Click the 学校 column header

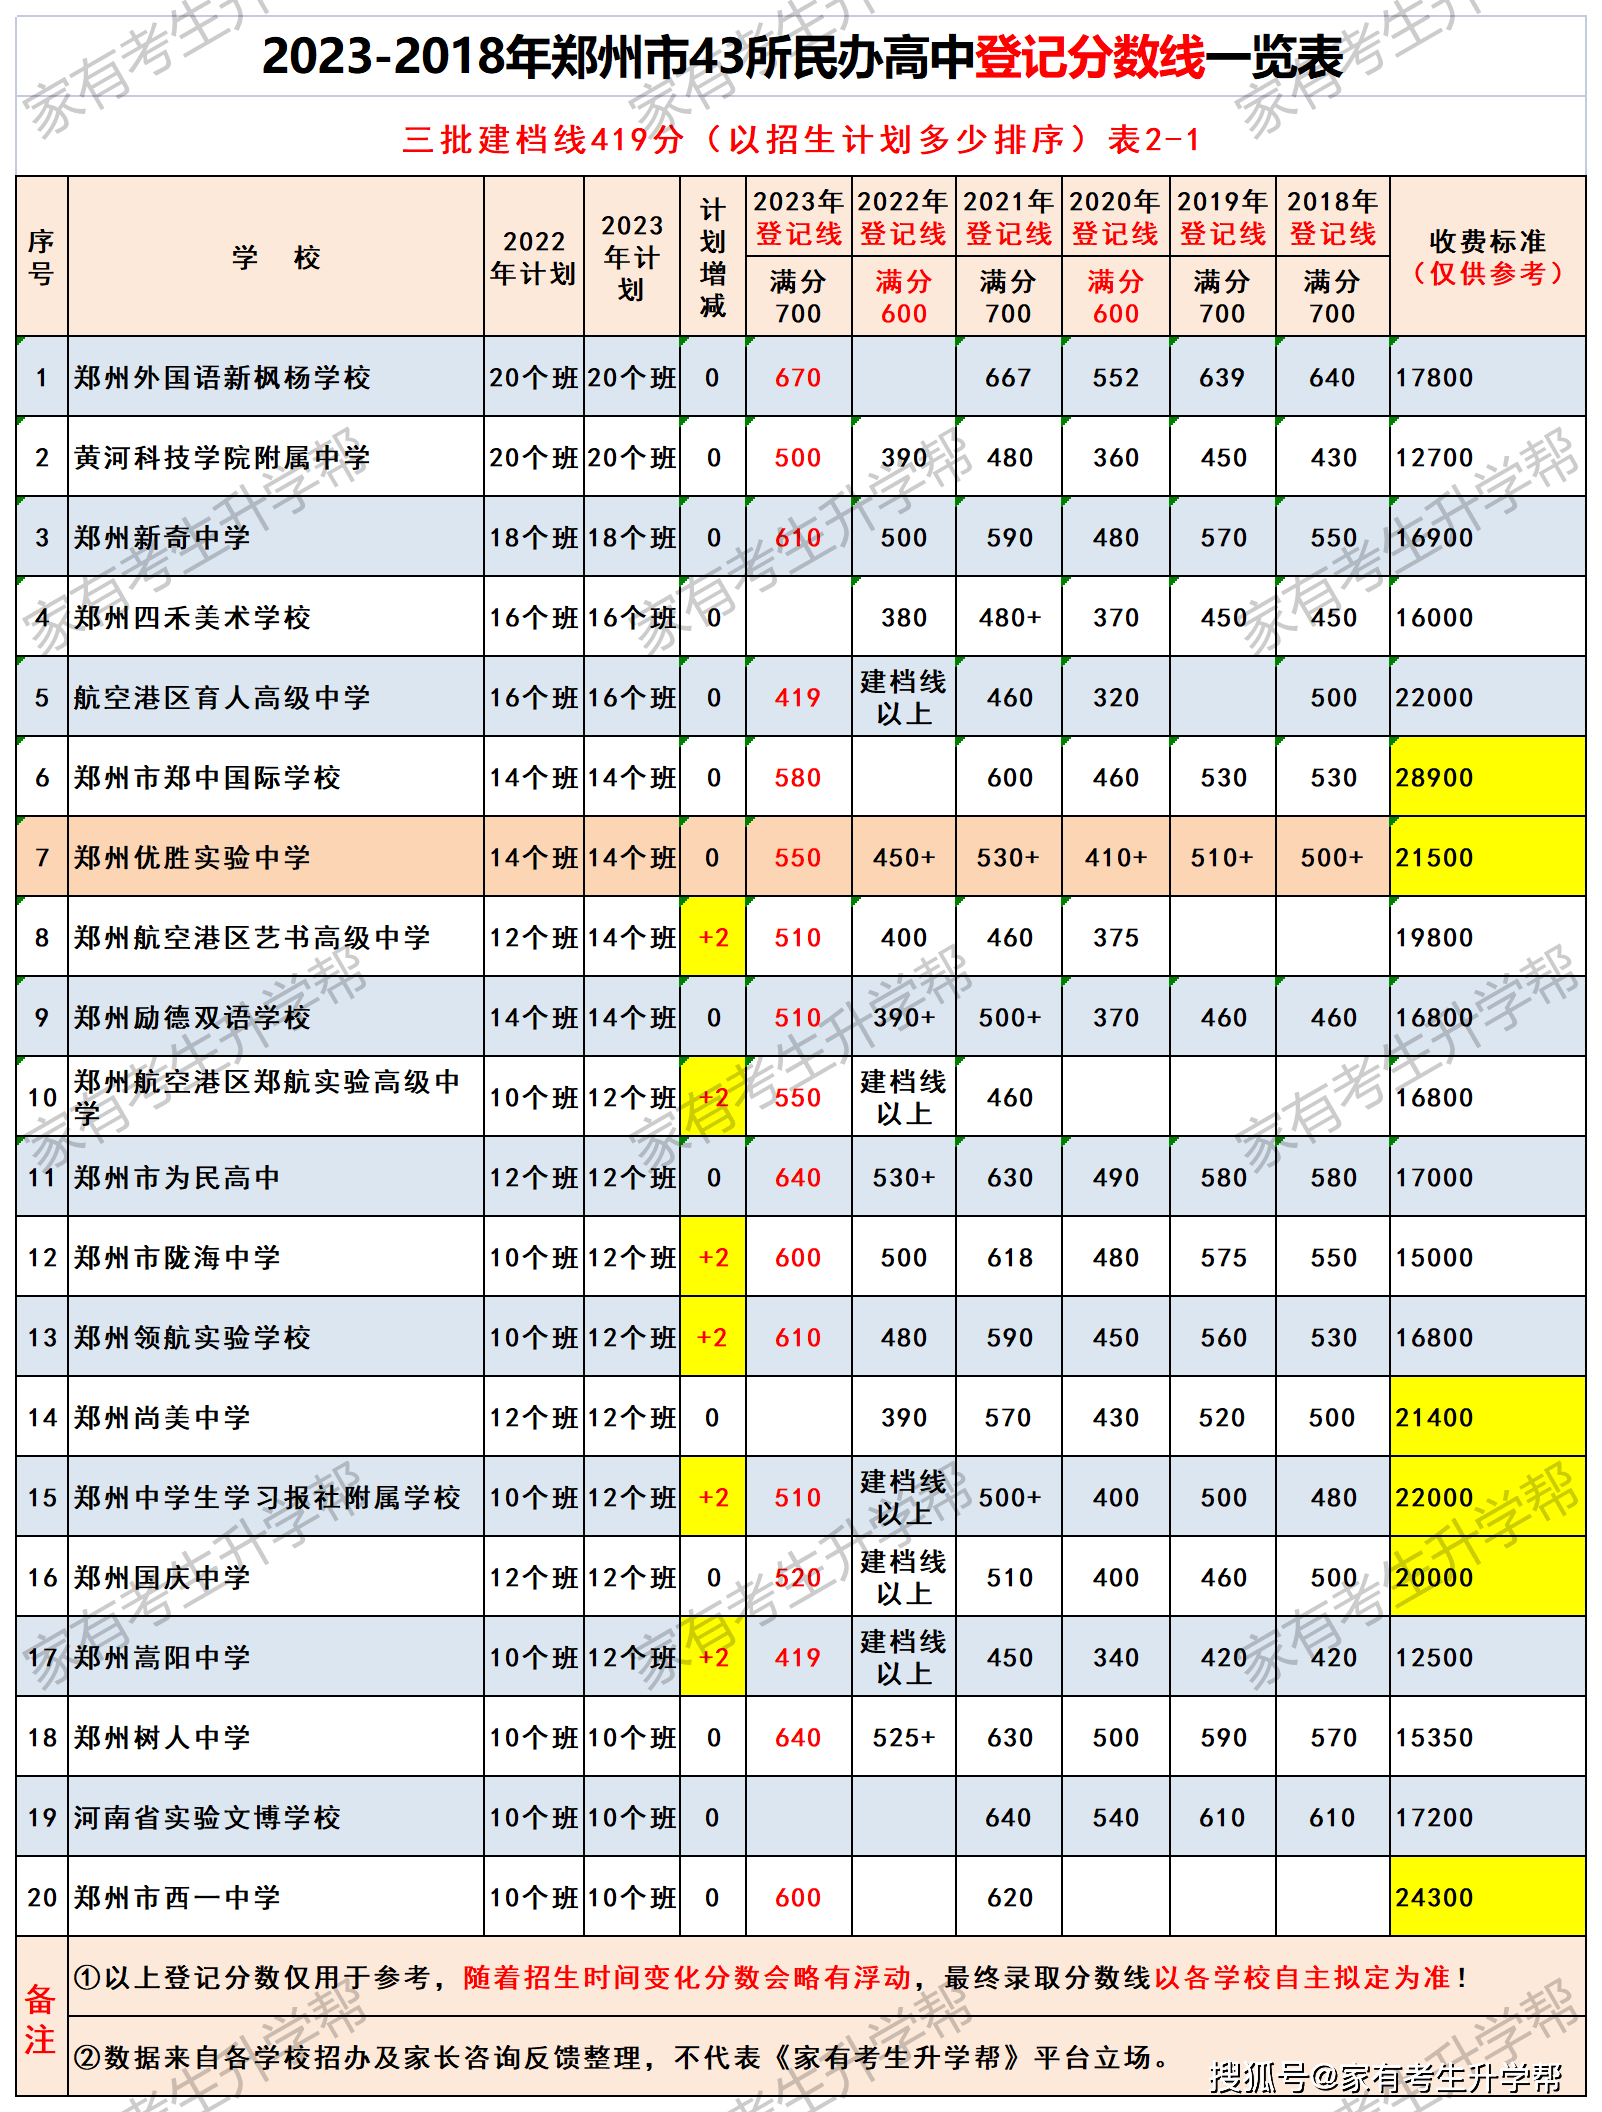click(276, 257)
